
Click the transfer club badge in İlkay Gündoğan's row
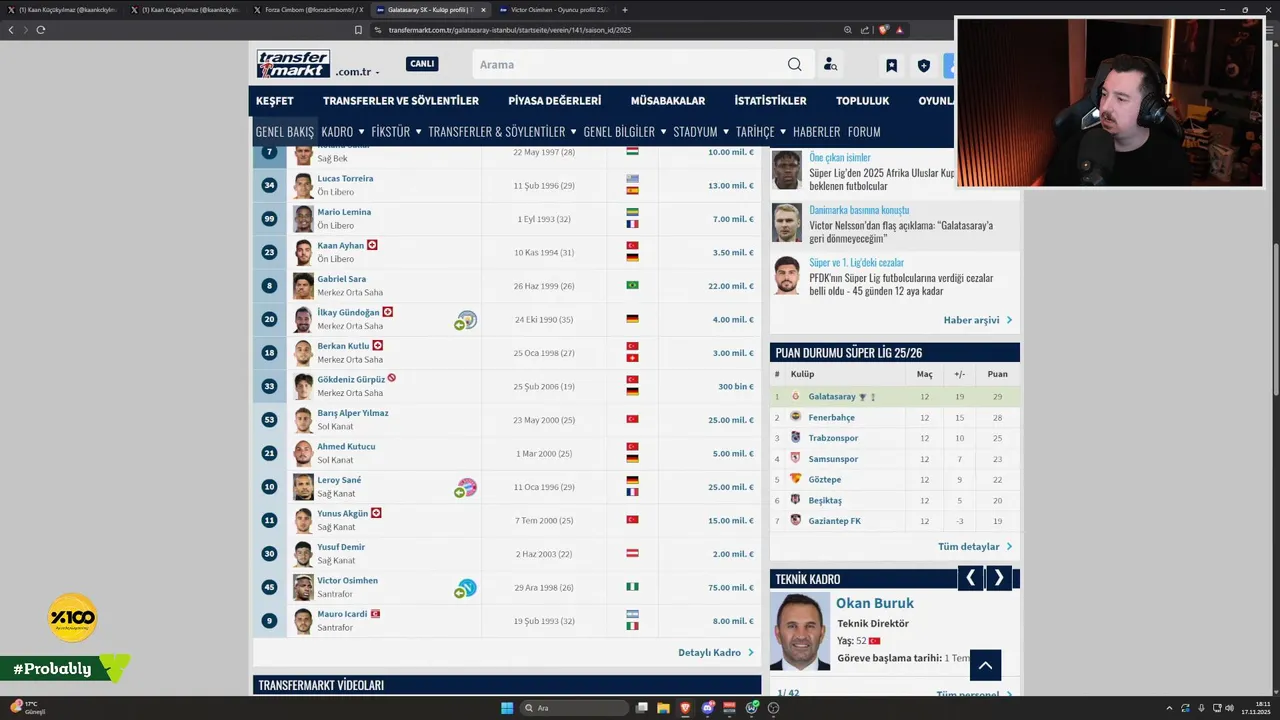point(466,320)
